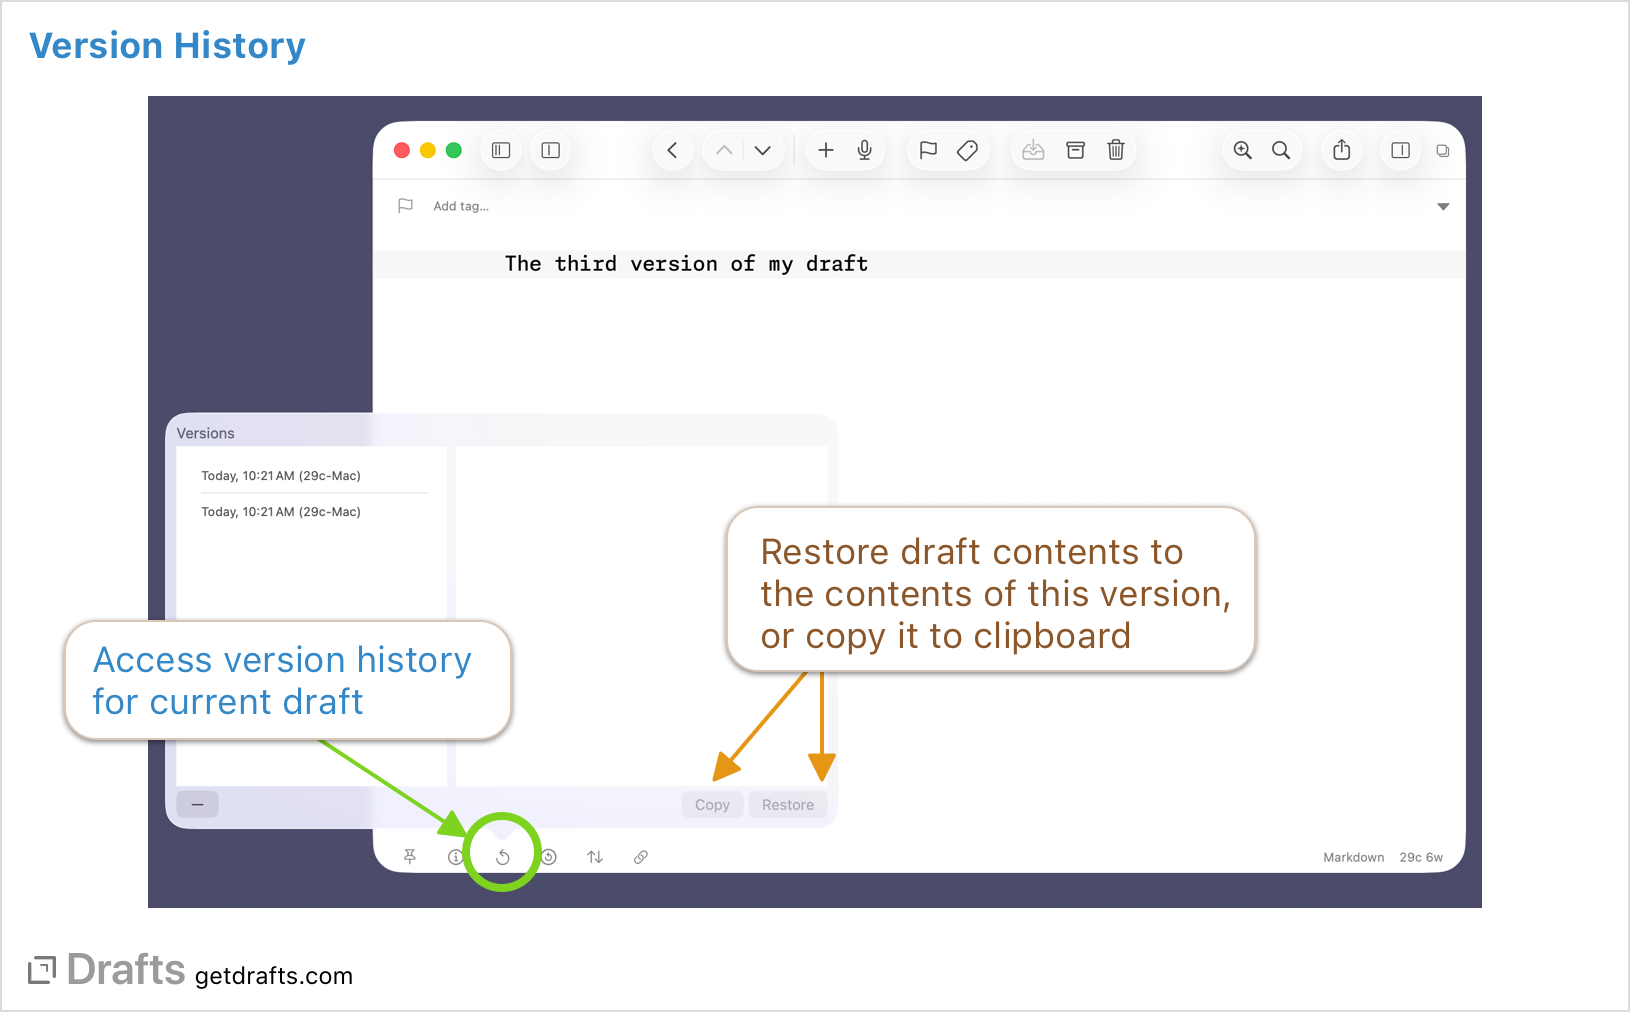
Task: Toggle the left drafts sidebar
Action: click(500, 150)
